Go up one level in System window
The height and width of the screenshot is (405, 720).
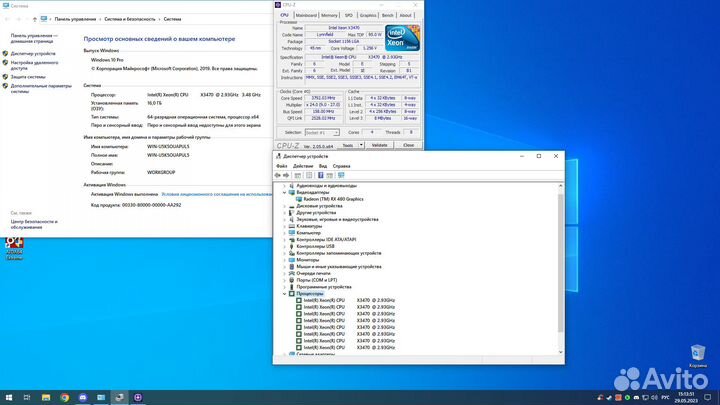point(34,19)
